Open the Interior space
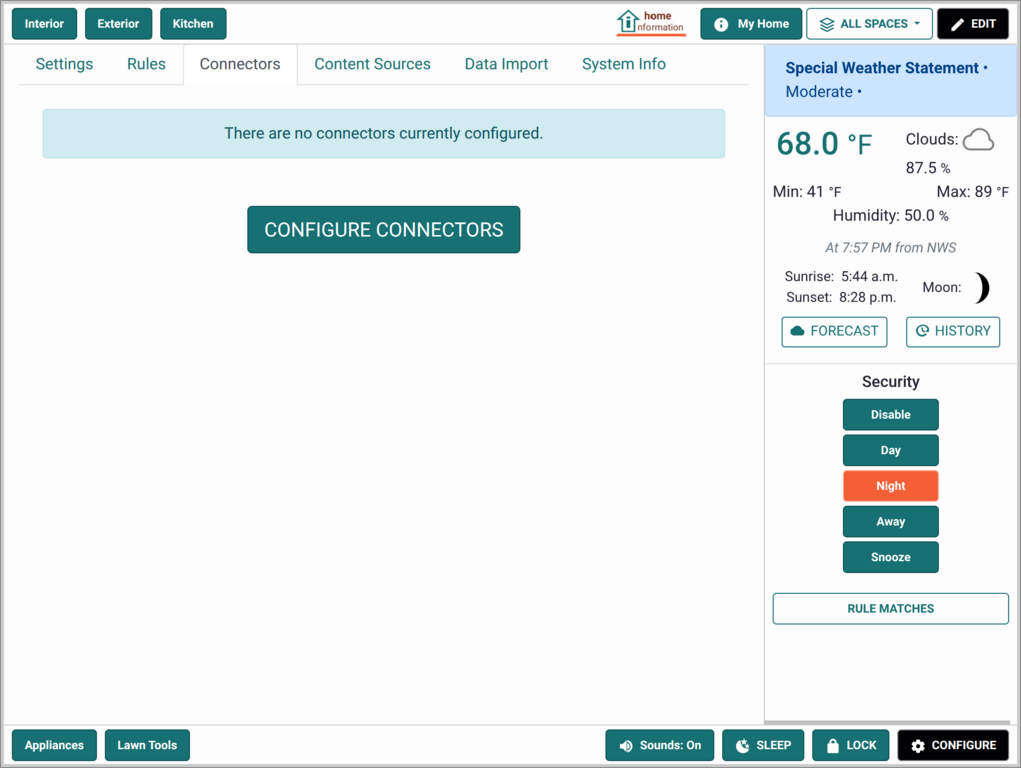The height and width of the screenshot is (768, 1021). (x=44, y=23)
